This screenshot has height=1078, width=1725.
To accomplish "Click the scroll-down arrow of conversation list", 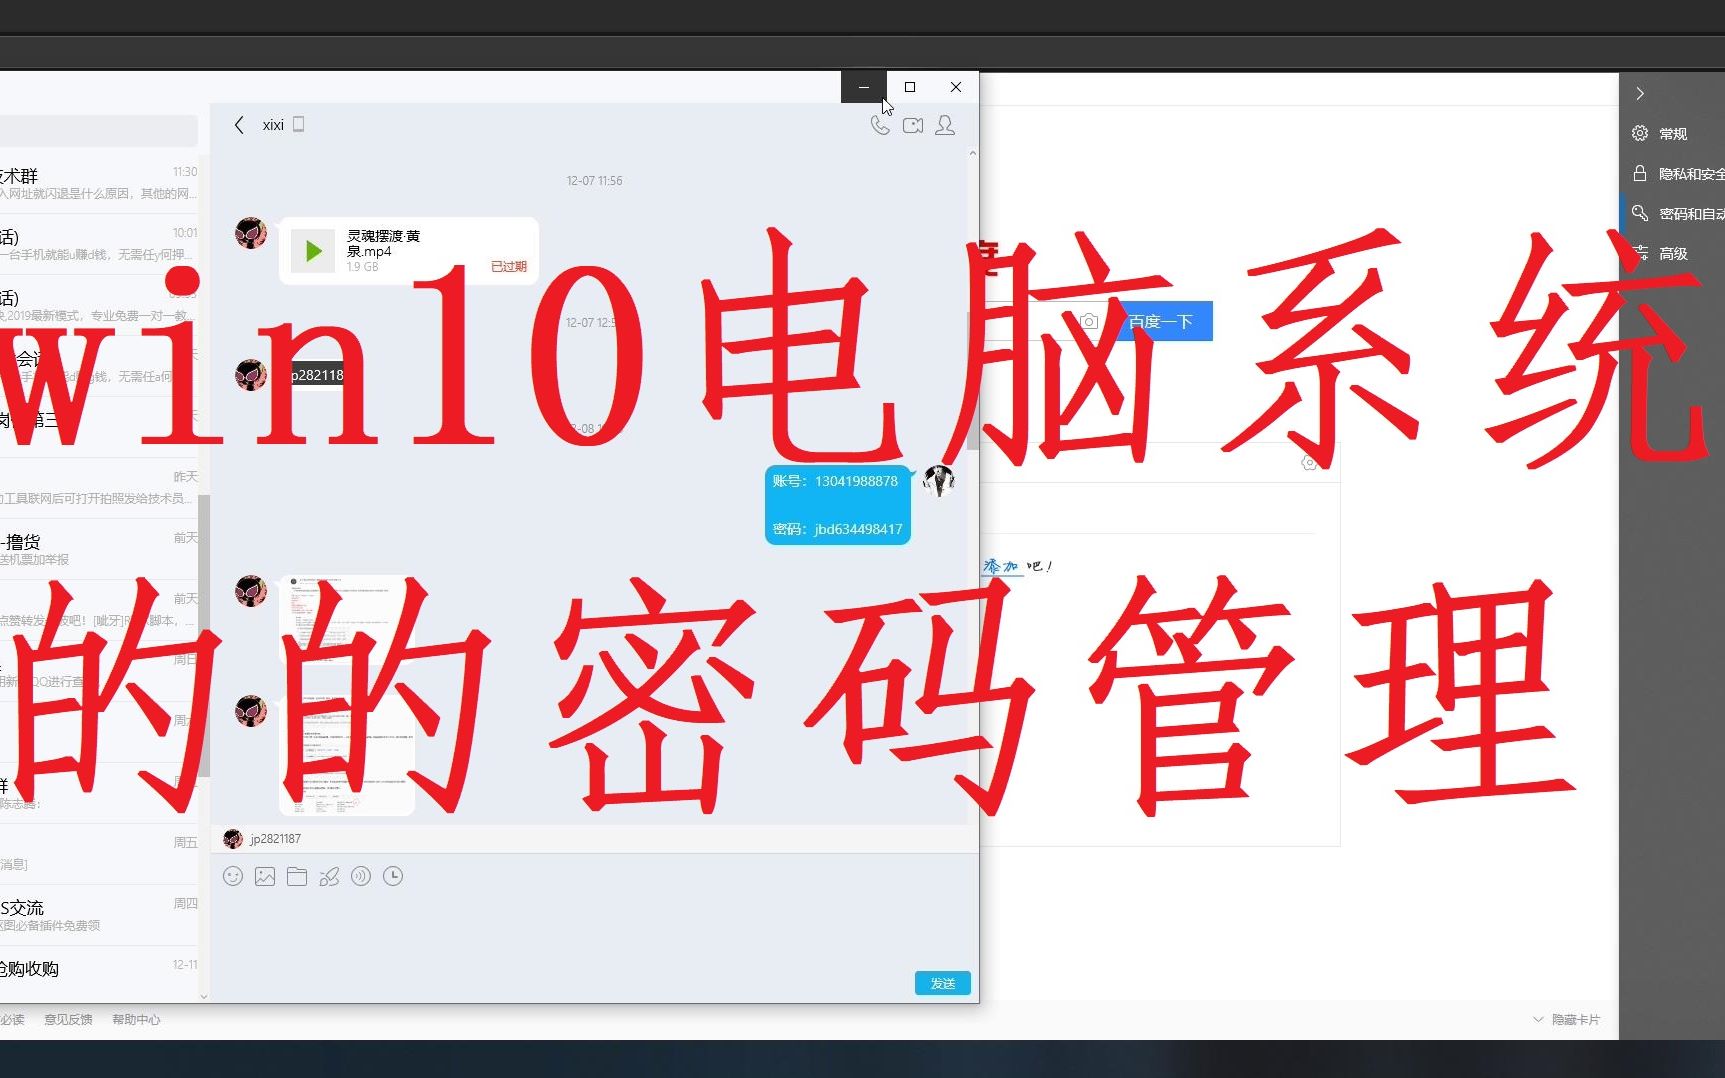I will pos(204,995).
